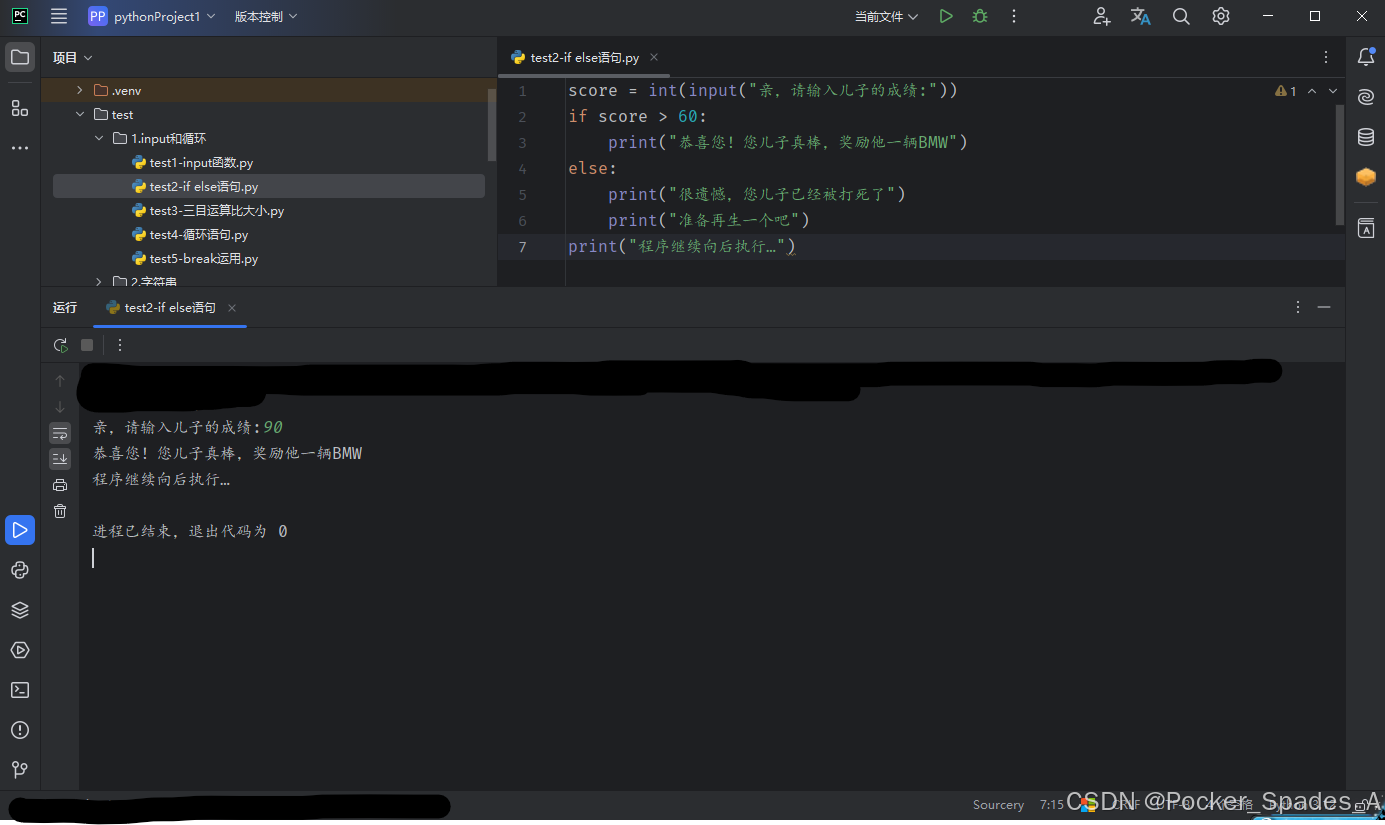This screenshot has height=825, width=1385.
Task: Open pythonProject1 project dropdown
Action: click(152, 16)
